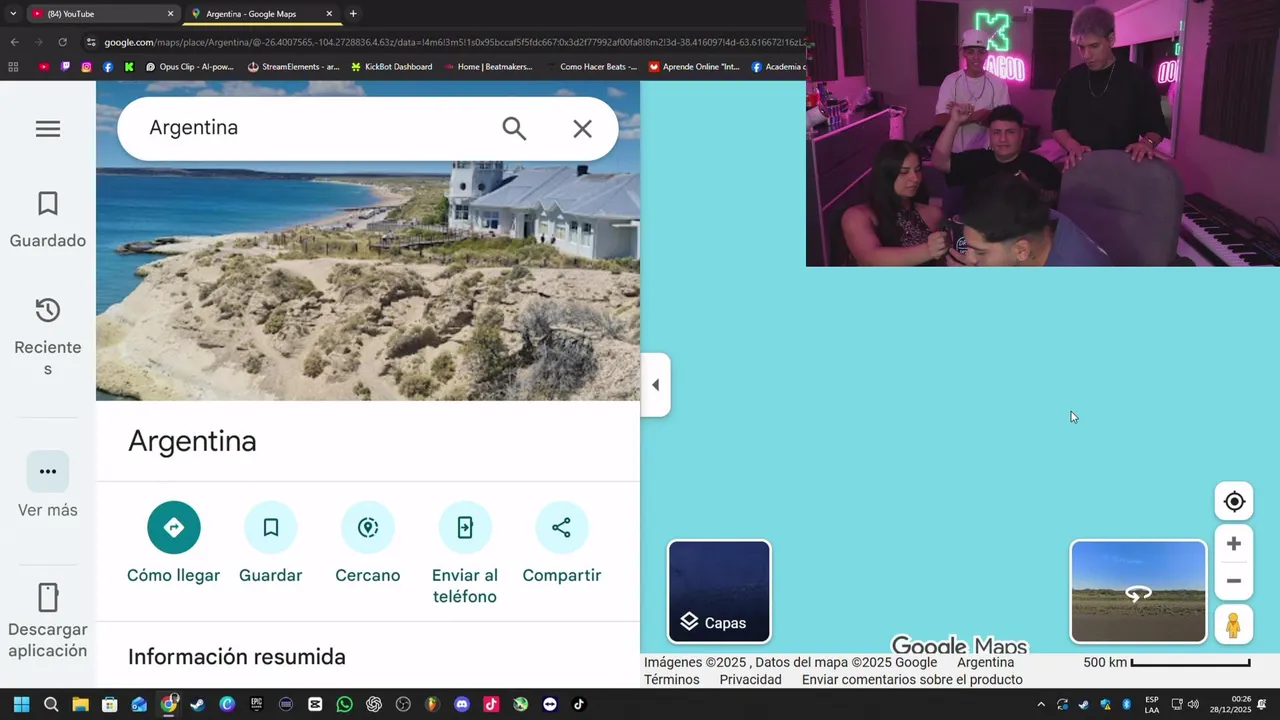The width and height of the screenshot is (1280, 720).
Task: Open the ESP LAA language switcher
Action: (x=1152, y=704)
